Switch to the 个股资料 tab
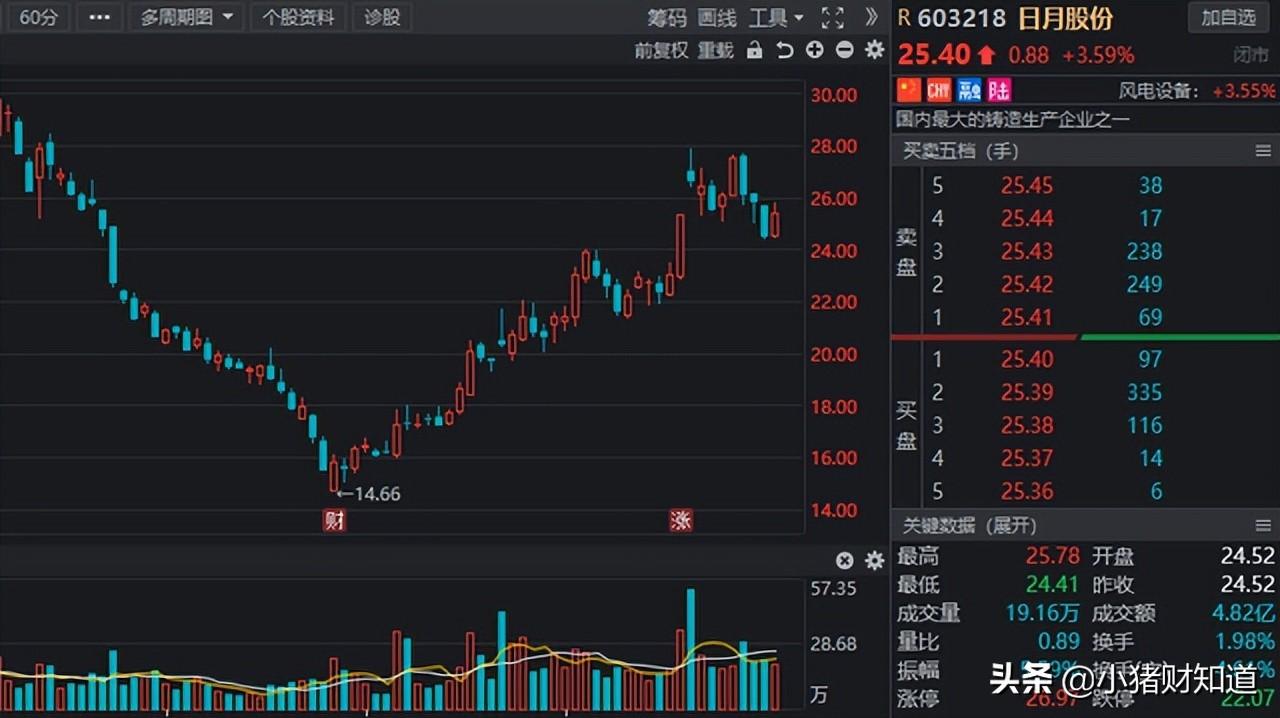The height and width of the screenshot is (718, 1280). [x=298, y=17]
